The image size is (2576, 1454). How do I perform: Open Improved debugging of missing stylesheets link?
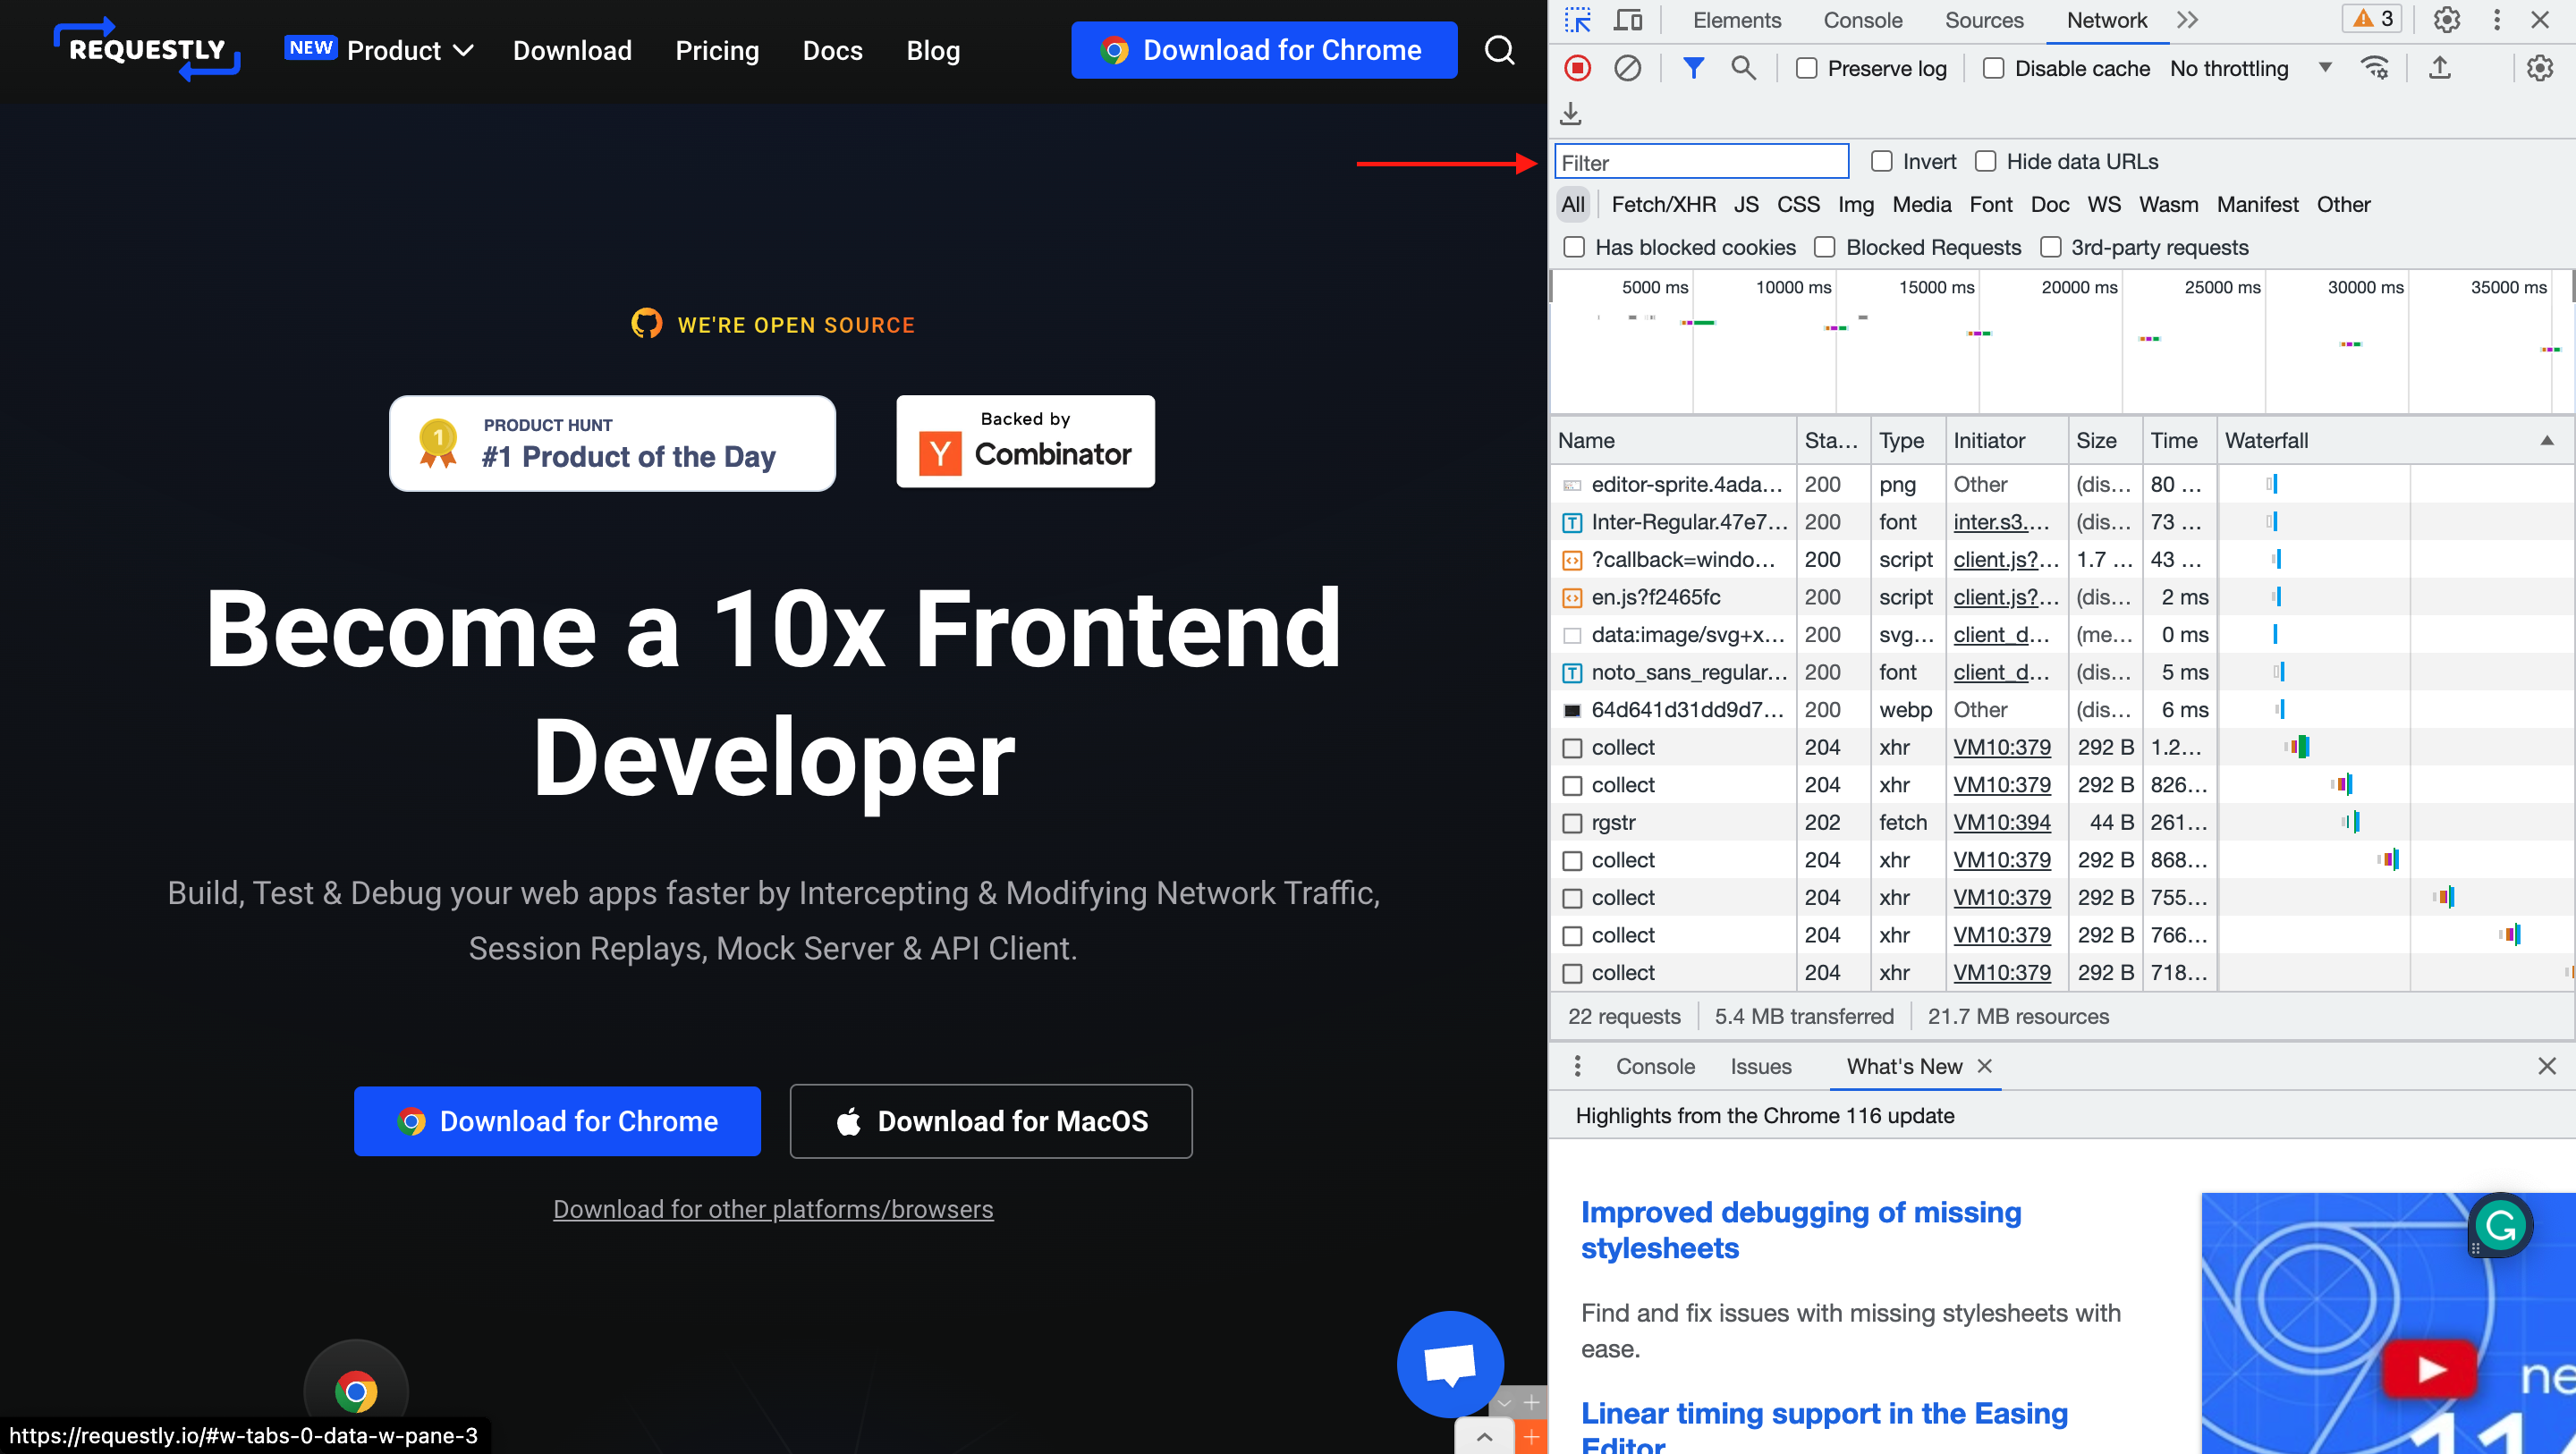(x=1800, y=1230)
